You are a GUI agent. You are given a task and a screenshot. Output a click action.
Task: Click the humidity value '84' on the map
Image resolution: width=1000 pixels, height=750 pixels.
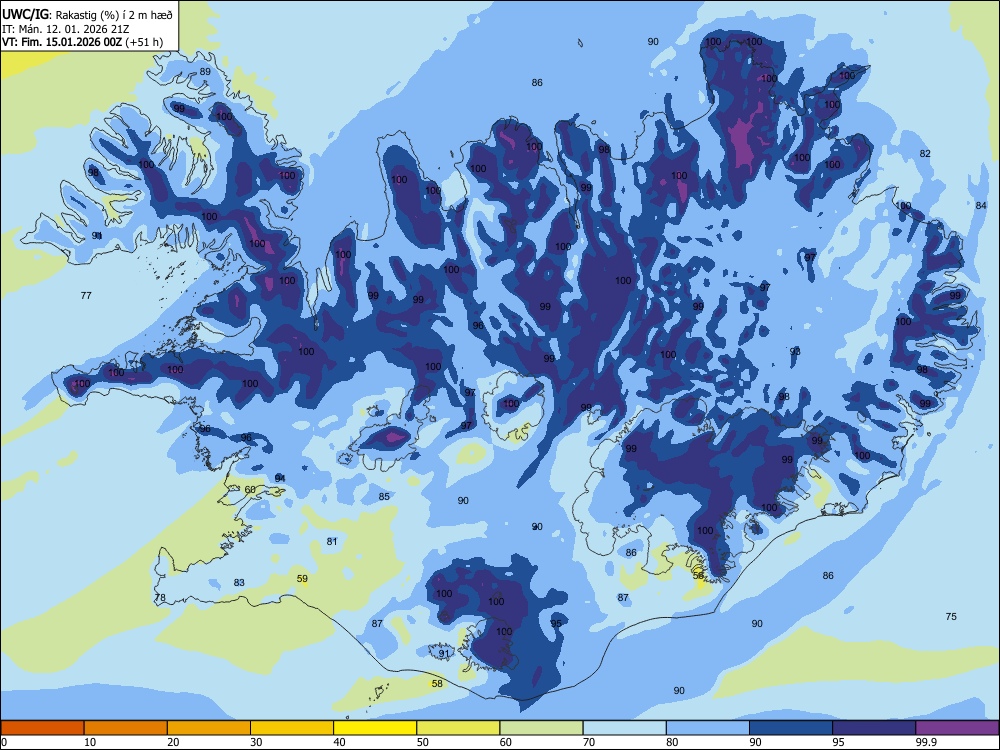click(981, 205)
